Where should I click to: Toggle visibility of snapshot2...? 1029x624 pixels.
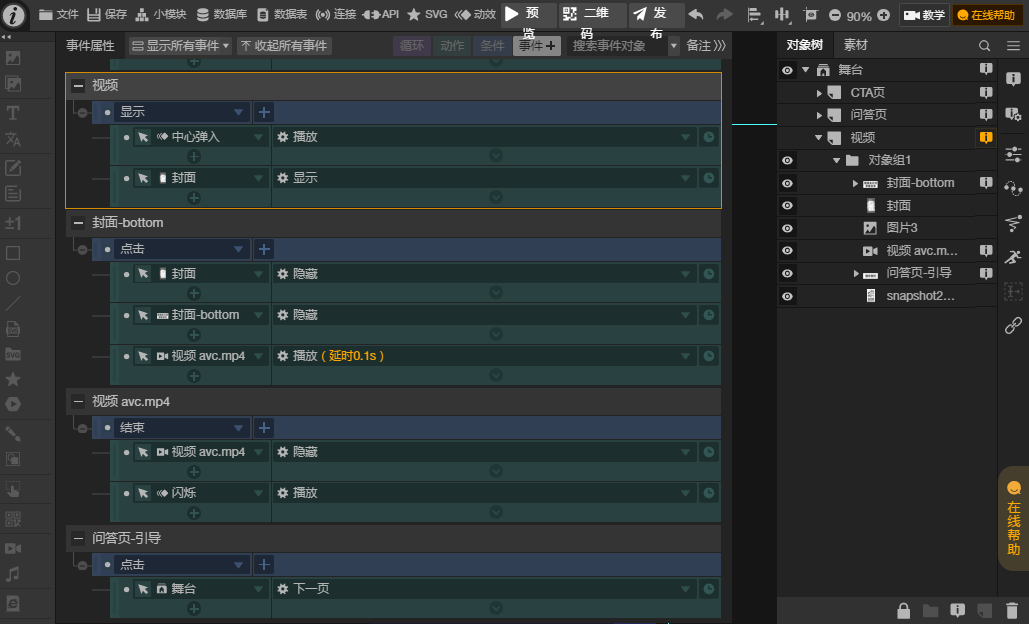(788, 296)
